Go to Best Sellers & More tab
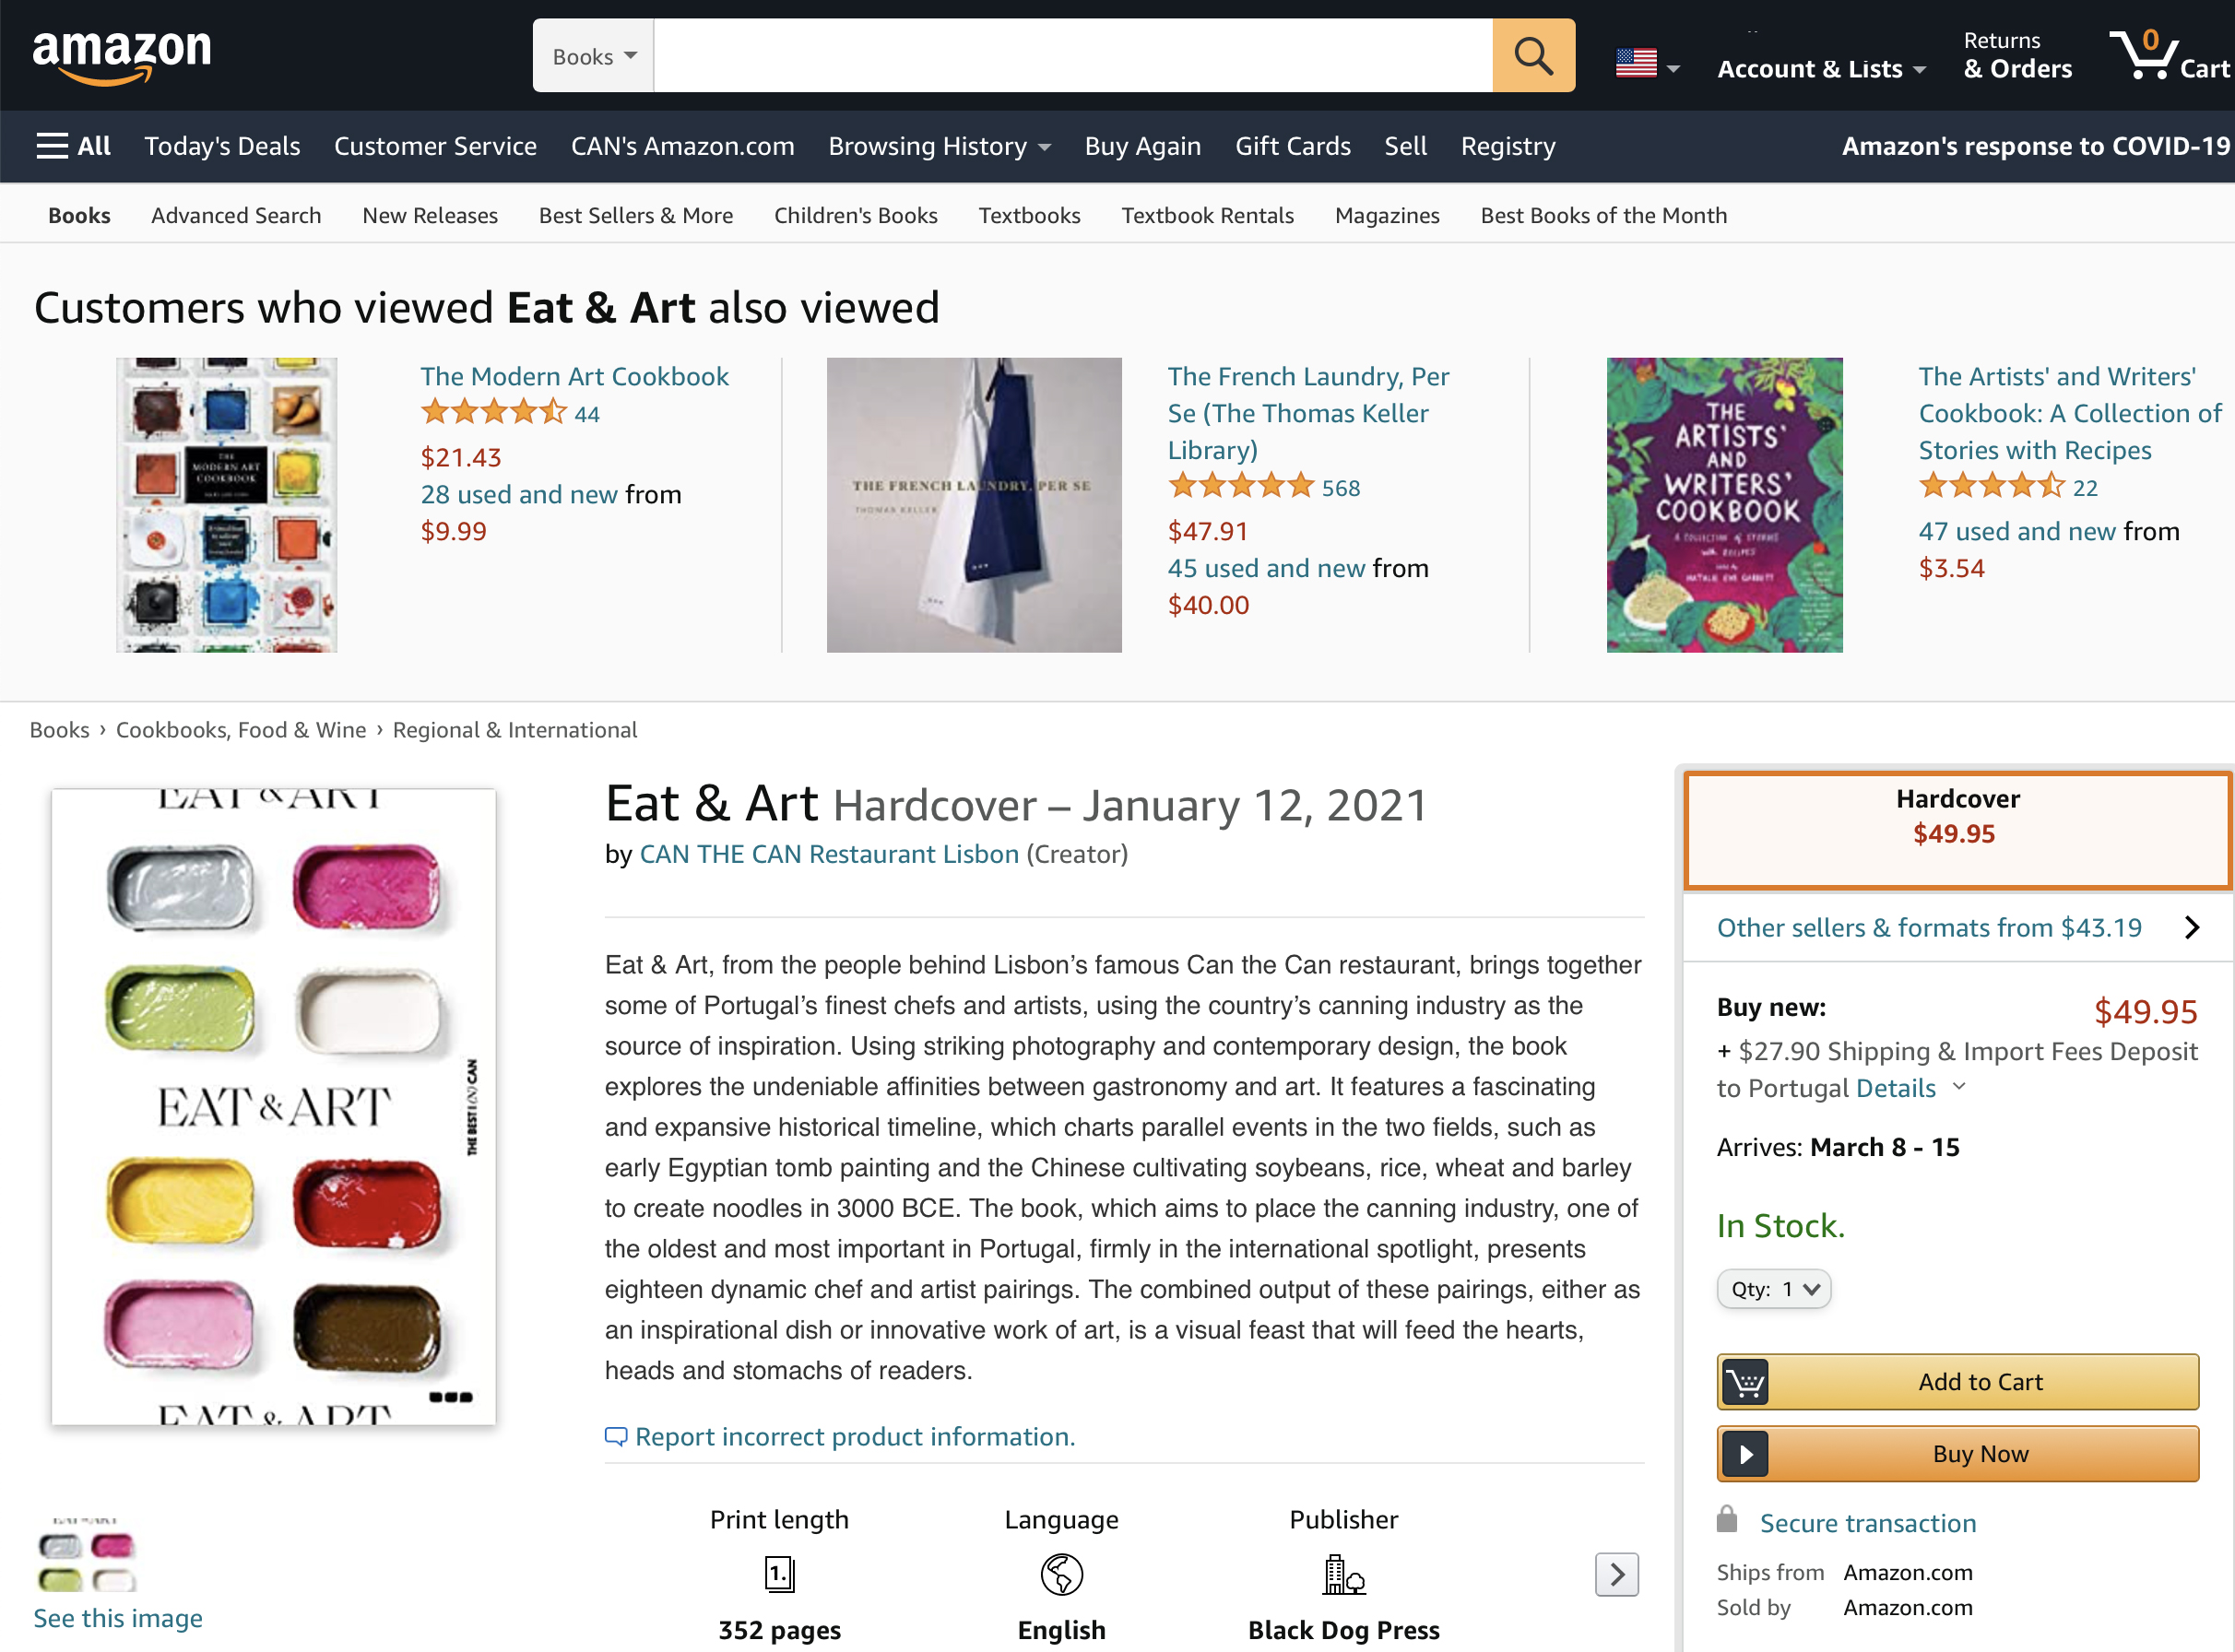 click(635, 216)
